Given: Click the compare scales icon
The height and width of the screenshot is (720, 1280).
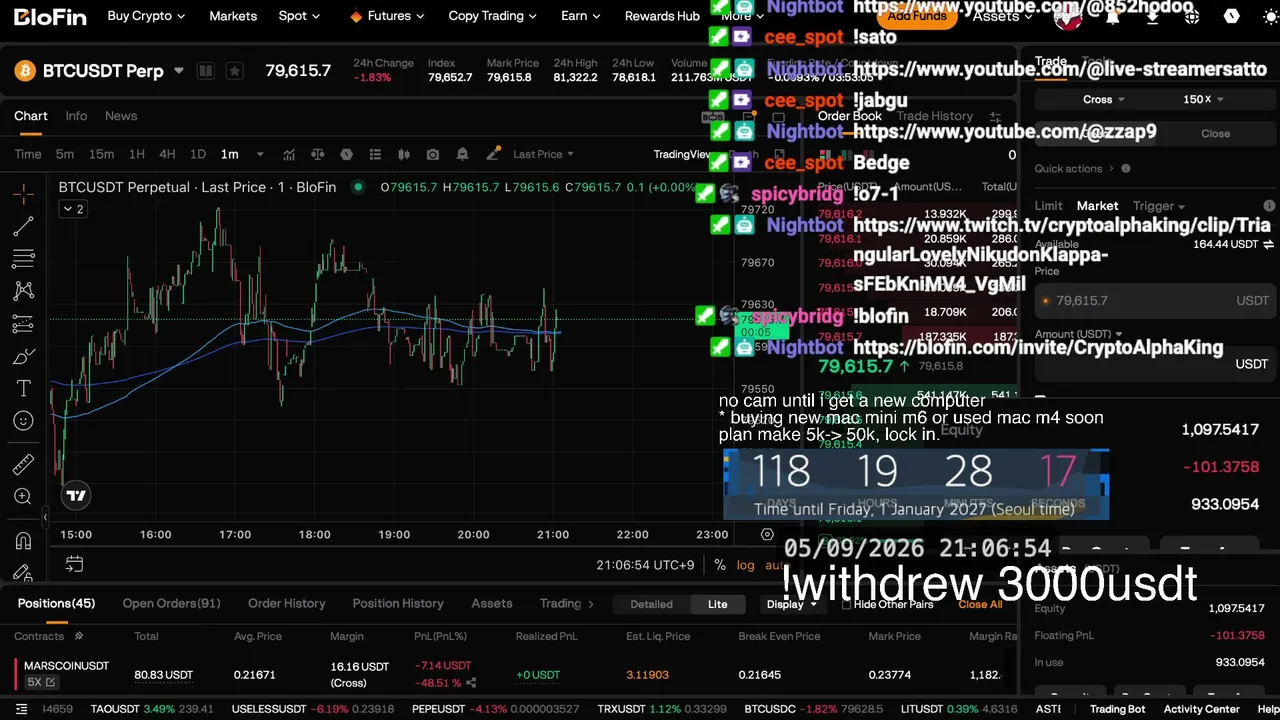Looking at the screenshot, I should pyautogui.click(x=318, y=154).
